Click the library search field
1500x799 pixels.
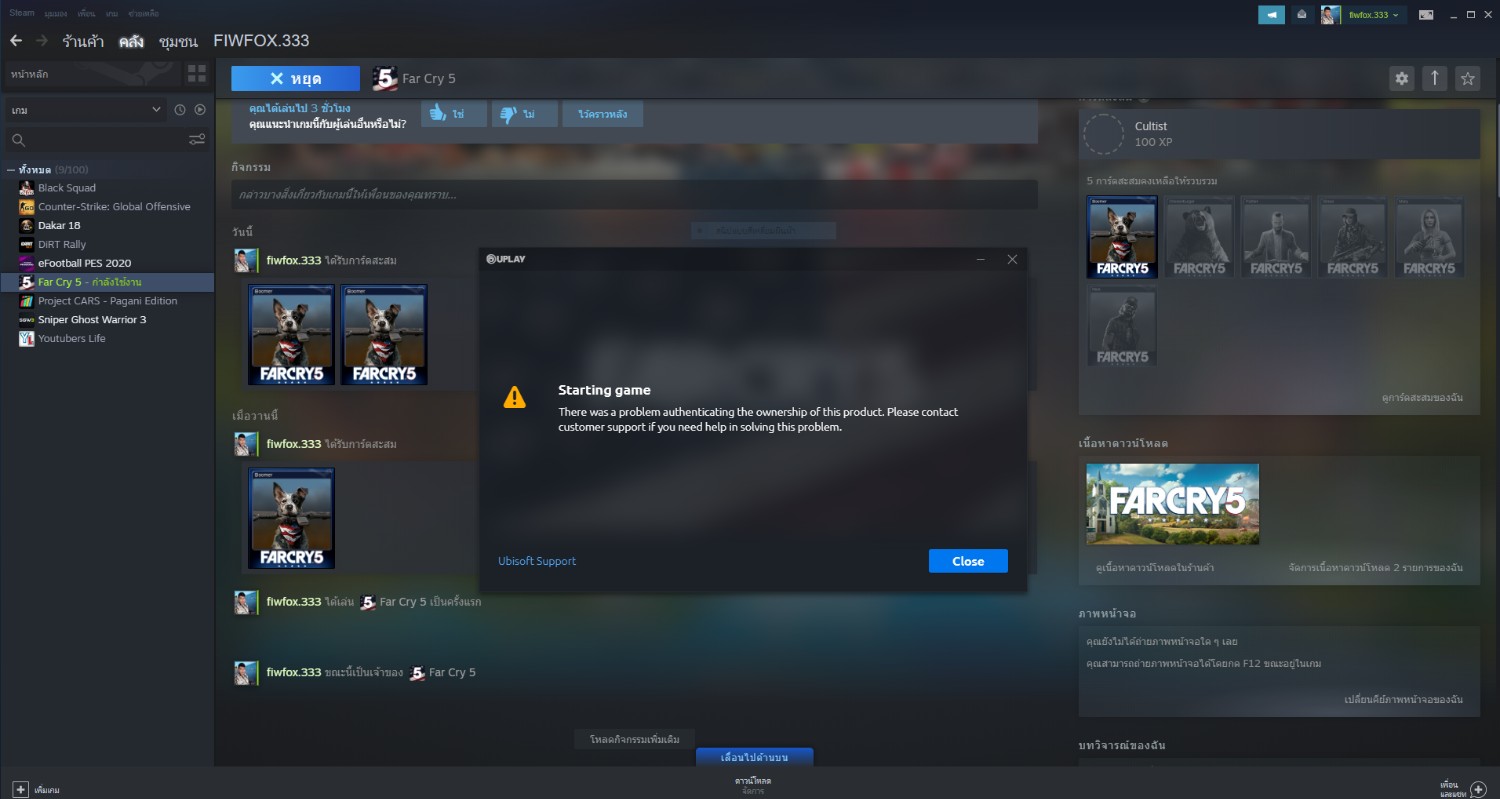[x=105, y=140]
